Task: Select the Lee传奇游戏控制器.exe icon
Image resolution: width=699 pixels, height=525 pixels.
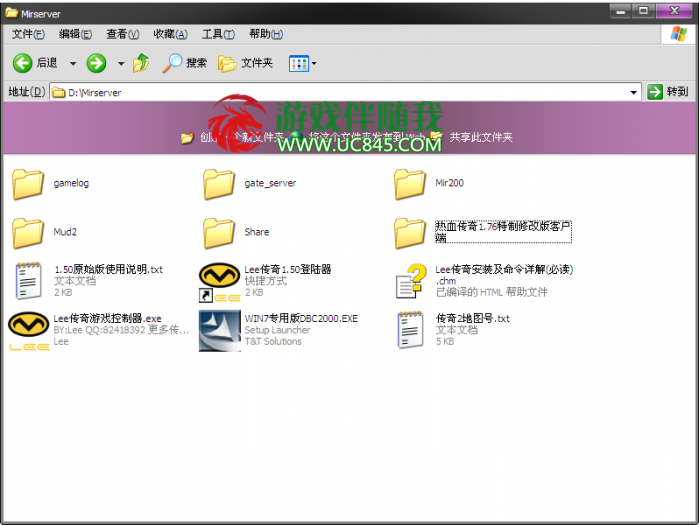Action: click(x=29, y=331)
